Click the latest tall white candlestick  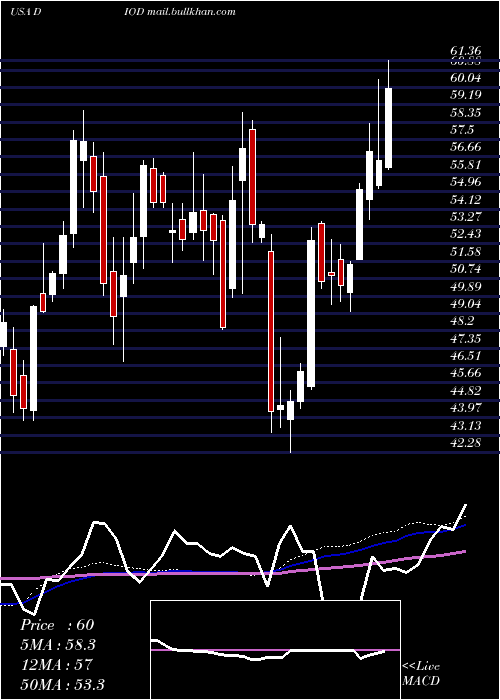click(x=388, y=115)
